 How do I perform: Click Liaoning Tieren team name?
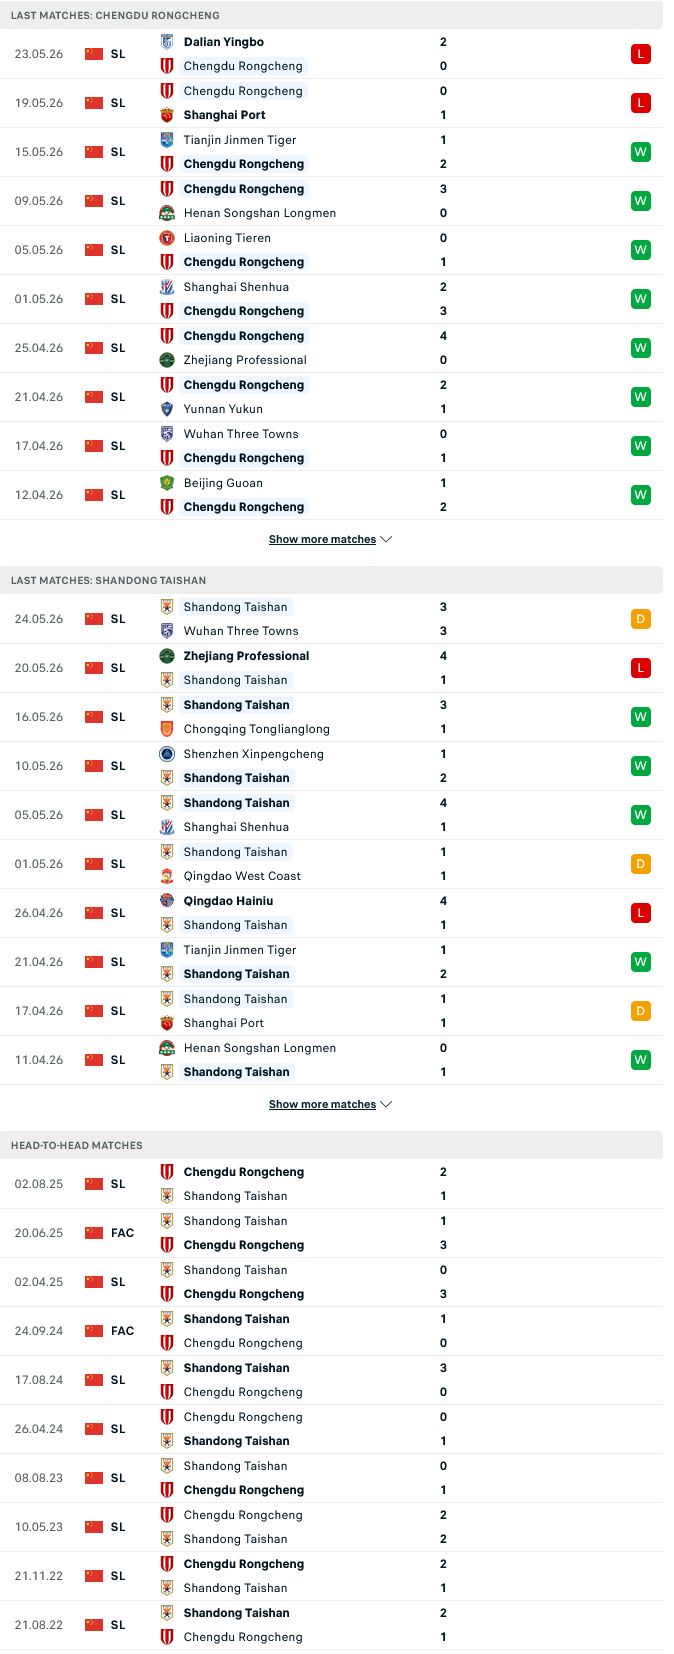click(x=228, y=238)
